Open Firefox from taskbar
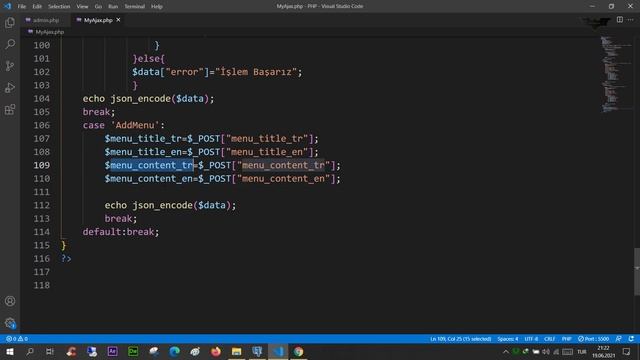This screenshot has width=640, height=360. coord(216,351)
